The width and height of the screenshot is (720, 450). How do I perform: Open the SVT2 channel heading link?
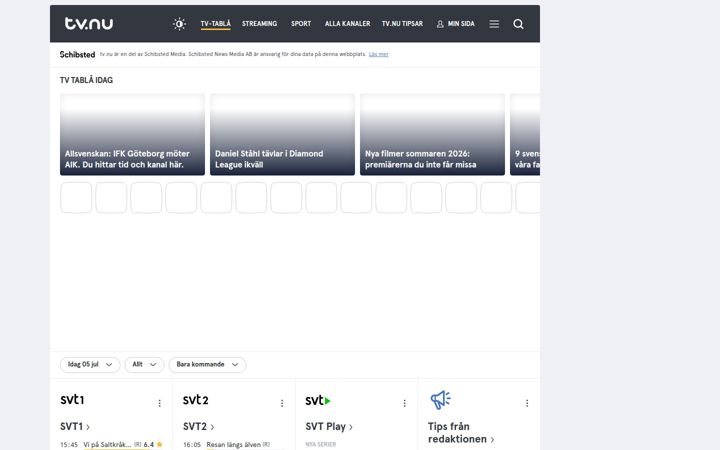click(x=198, y=427)
